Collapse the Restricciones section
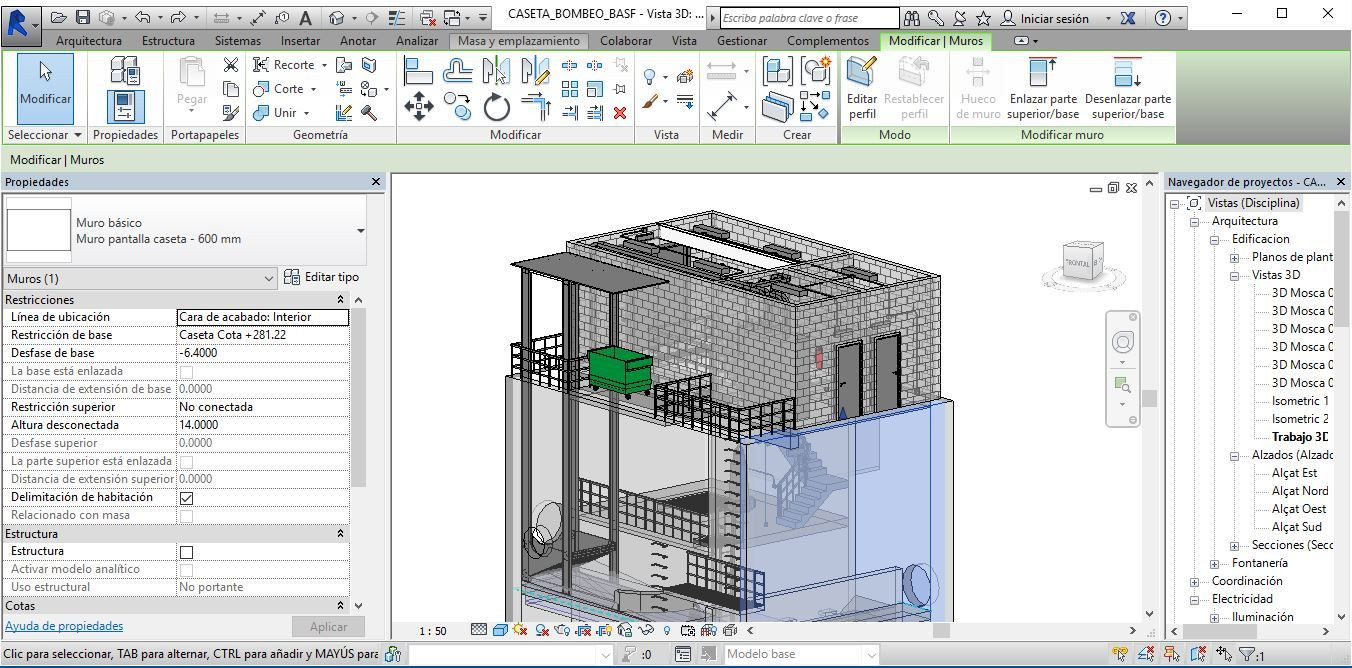The width and height of the screenshot is (1352, 668). point(341,300)
